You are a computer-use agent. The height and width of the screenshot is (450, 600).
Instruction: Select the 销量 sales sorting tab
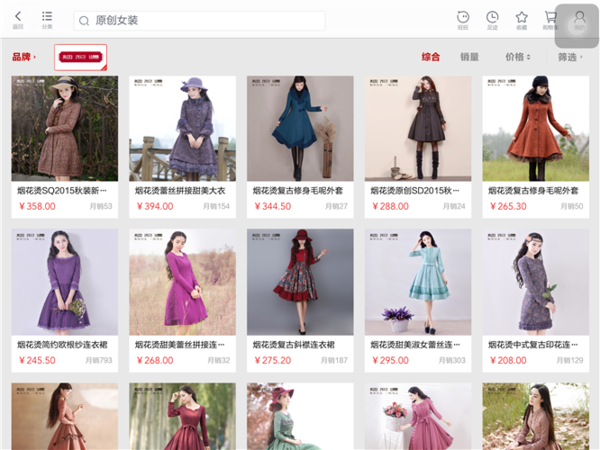point(470,57)
